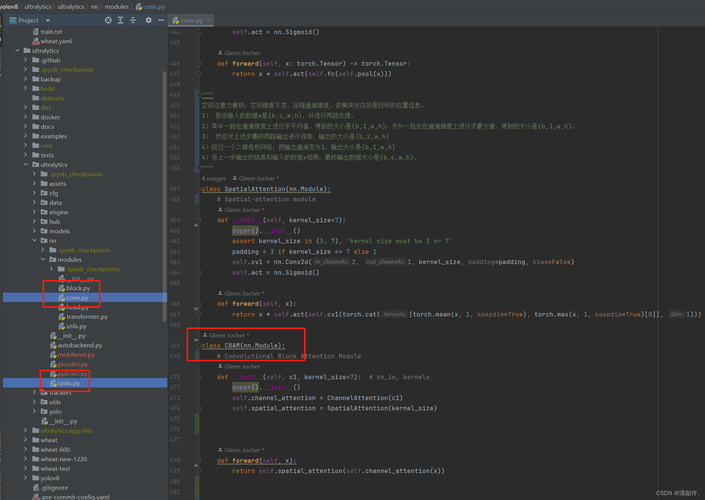The image size is (705, 500).
Task: Click gutter icon beside CBAM forward line 478
Action: 196,465
